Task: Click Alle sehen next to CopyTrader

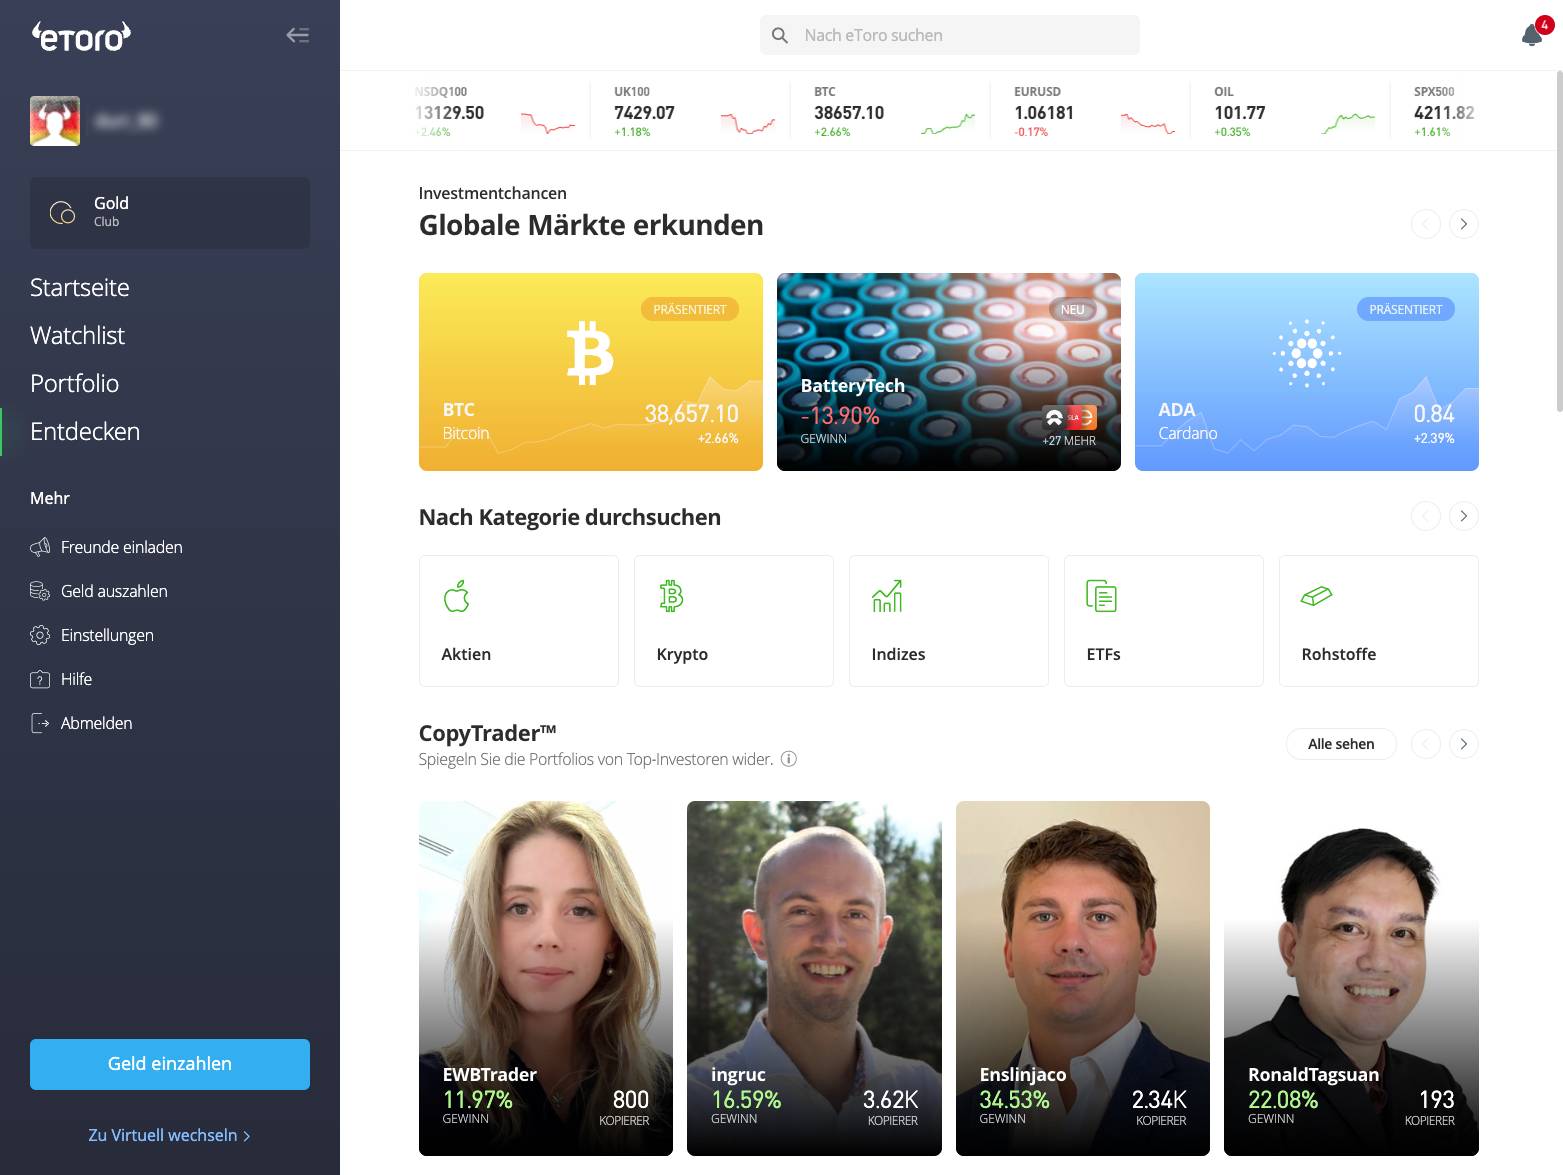Action: 1340,744
